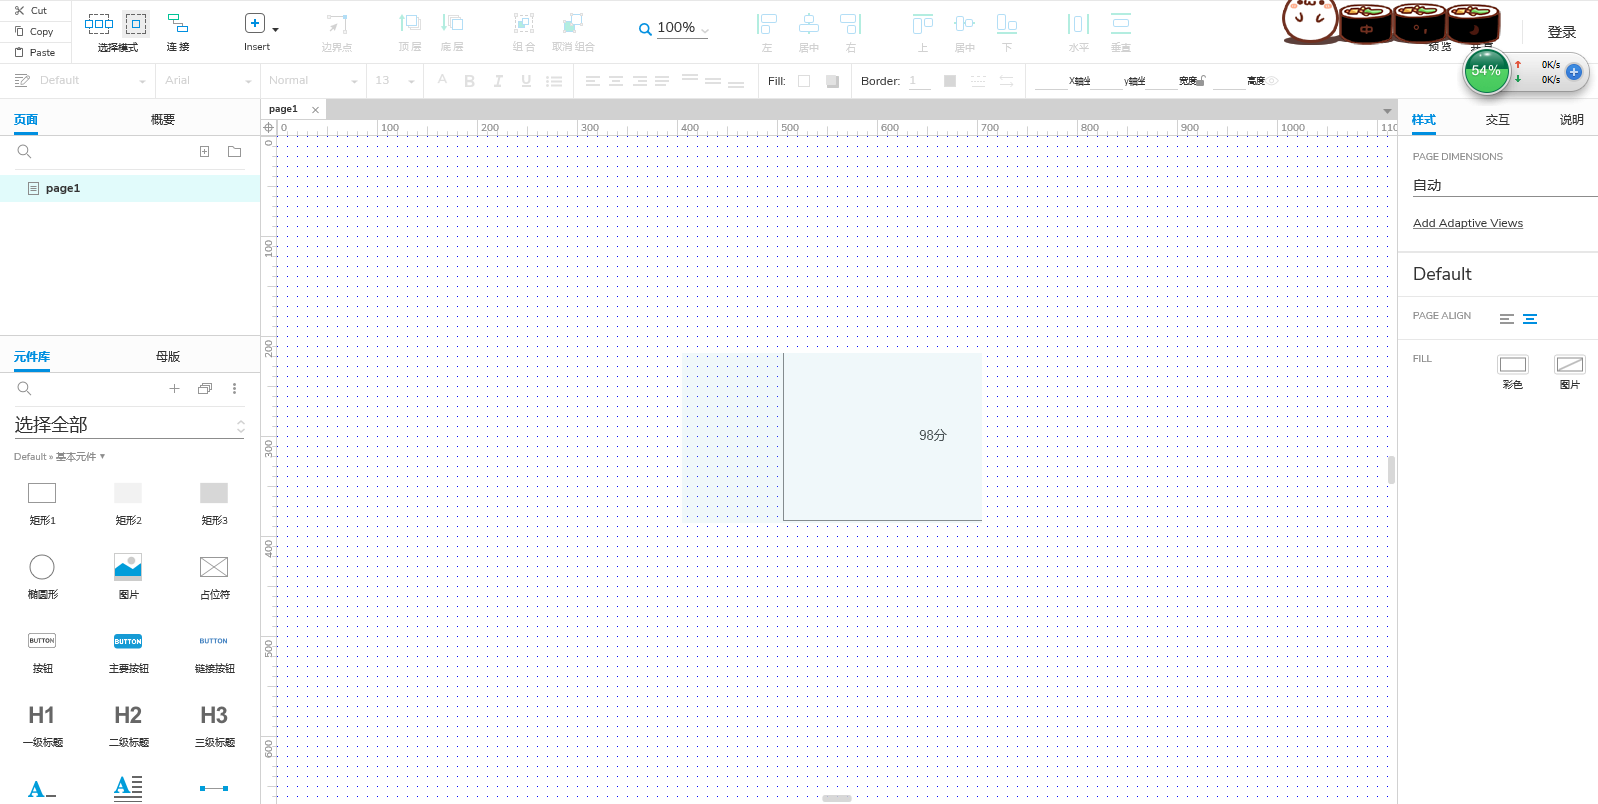Click the Border color swatch
1598x804 pixels.
[950, 81]
